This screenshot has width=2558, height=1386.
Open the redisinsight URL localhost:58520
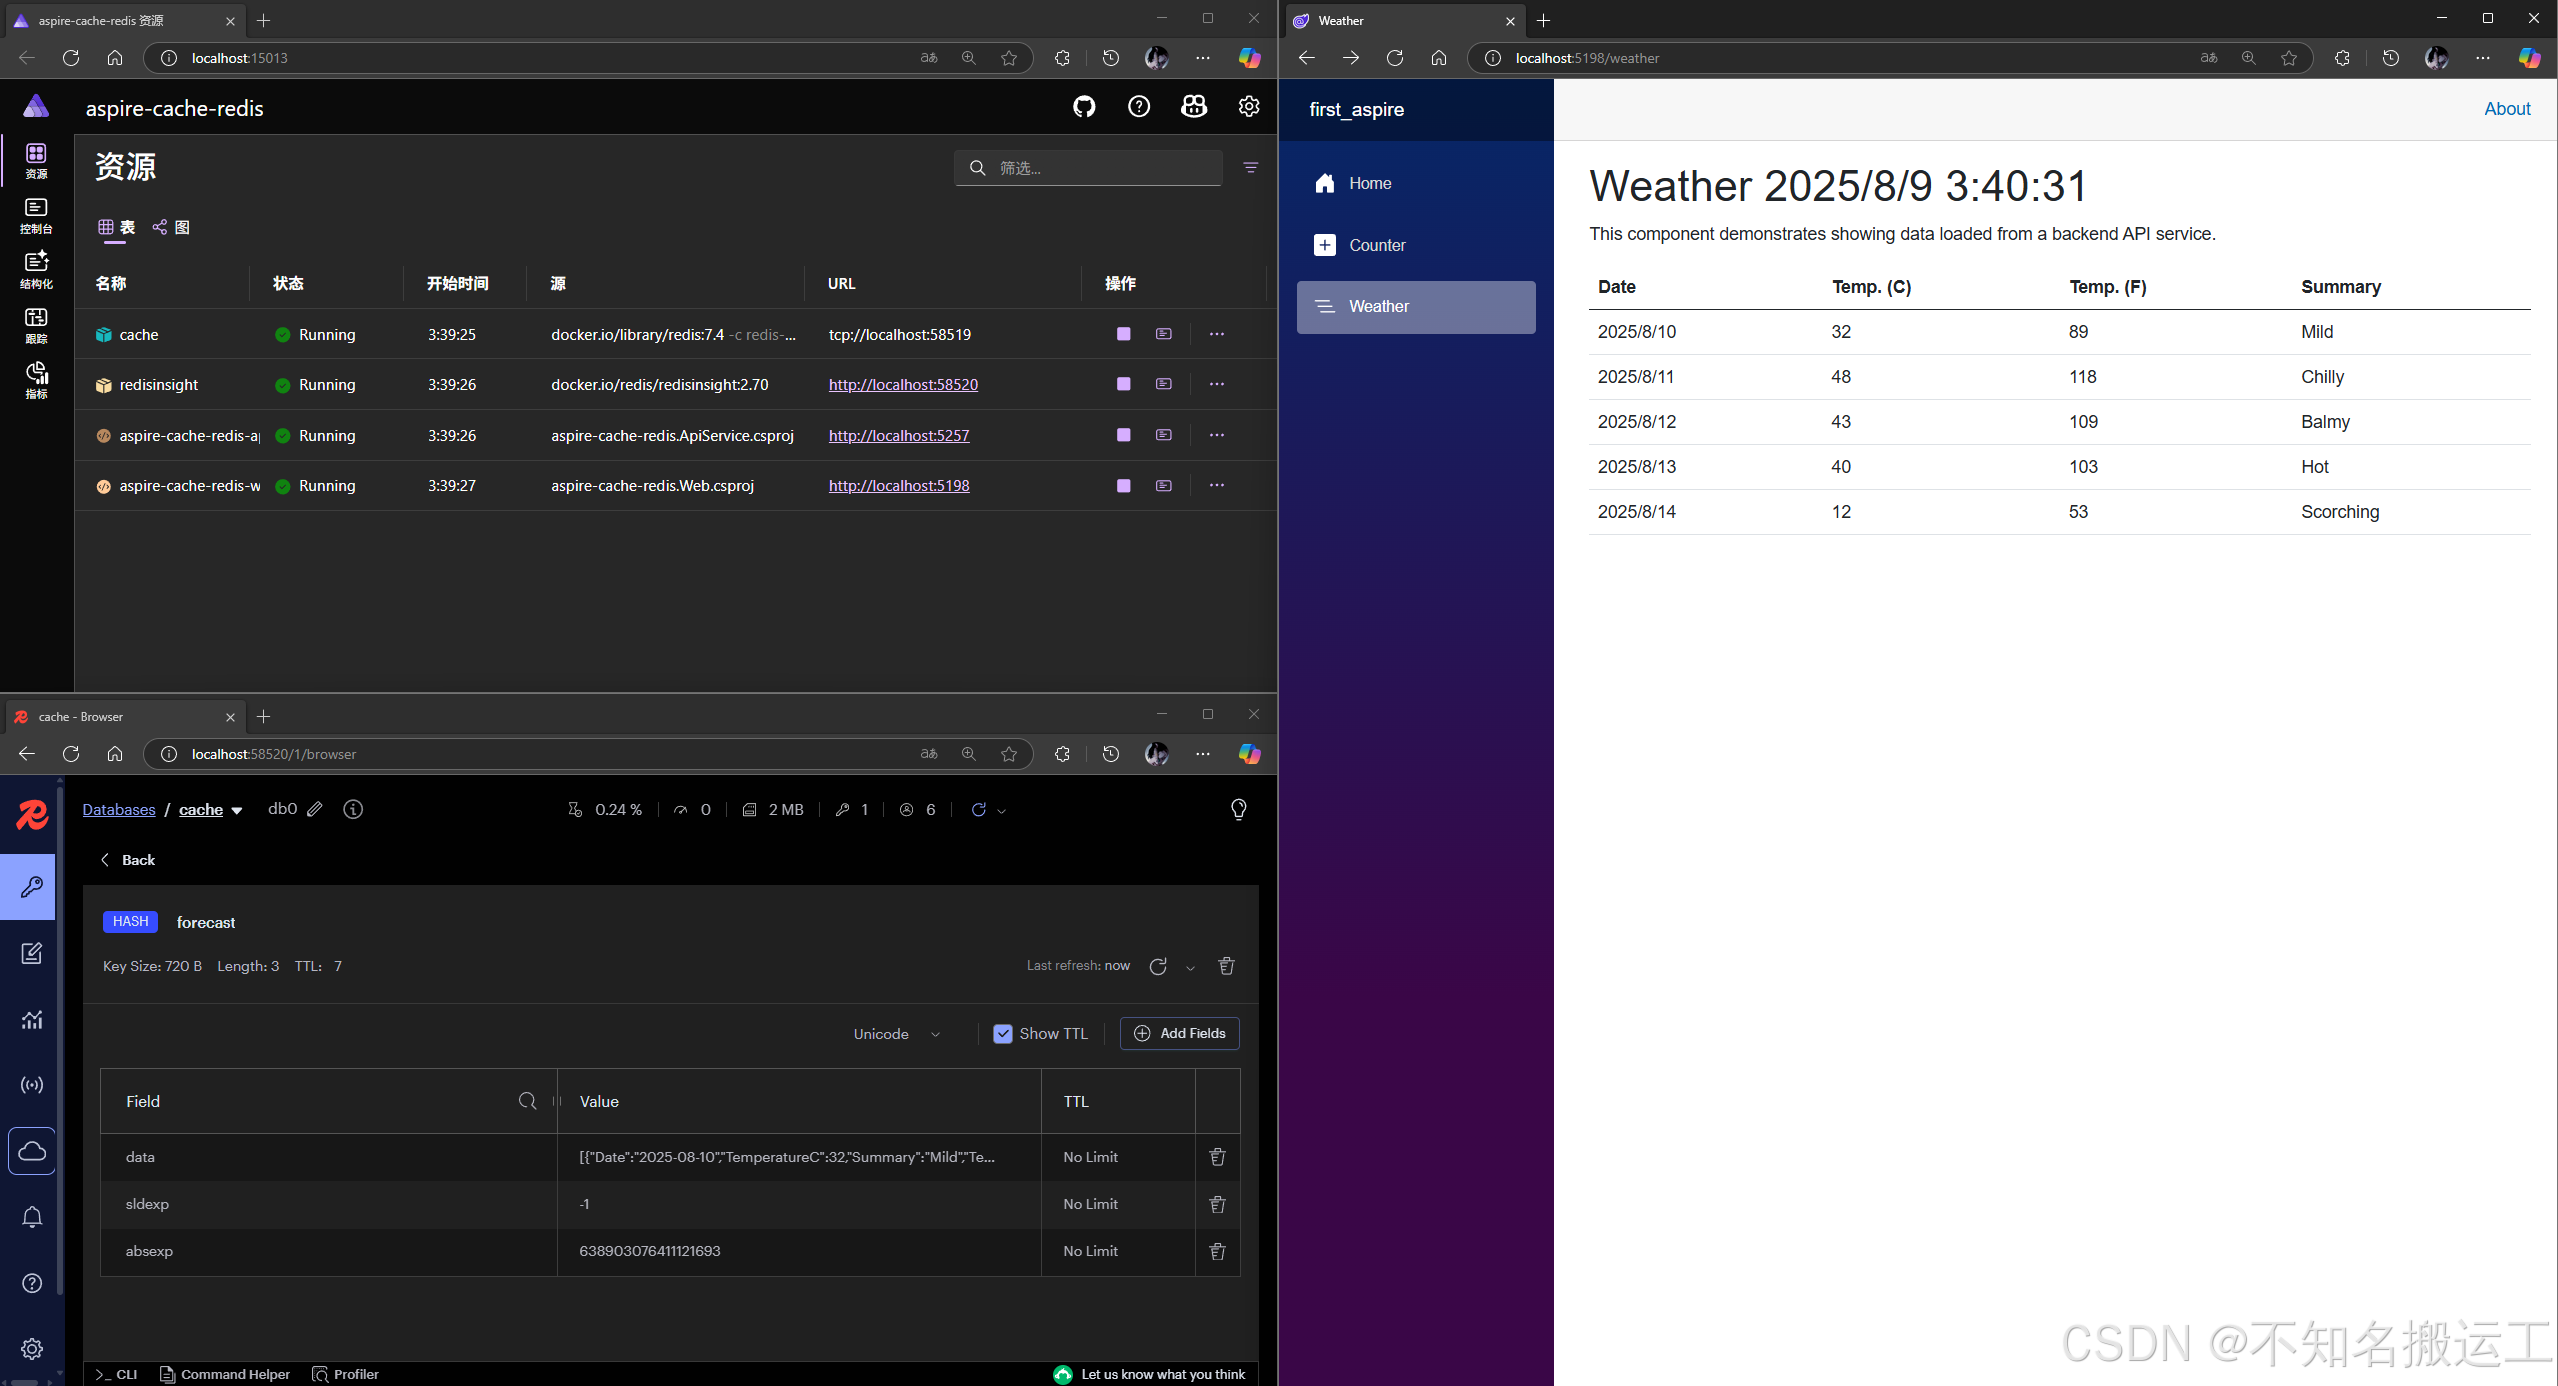pos(903,385)
